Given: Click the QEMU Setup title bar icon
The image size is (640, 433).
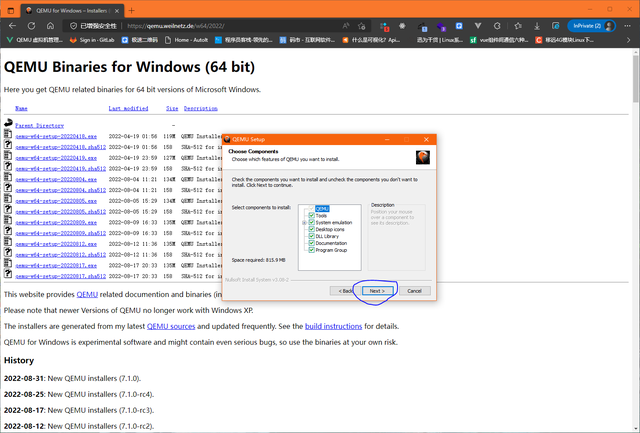Looking at the screenshot, I should click(x=228, y=139).
